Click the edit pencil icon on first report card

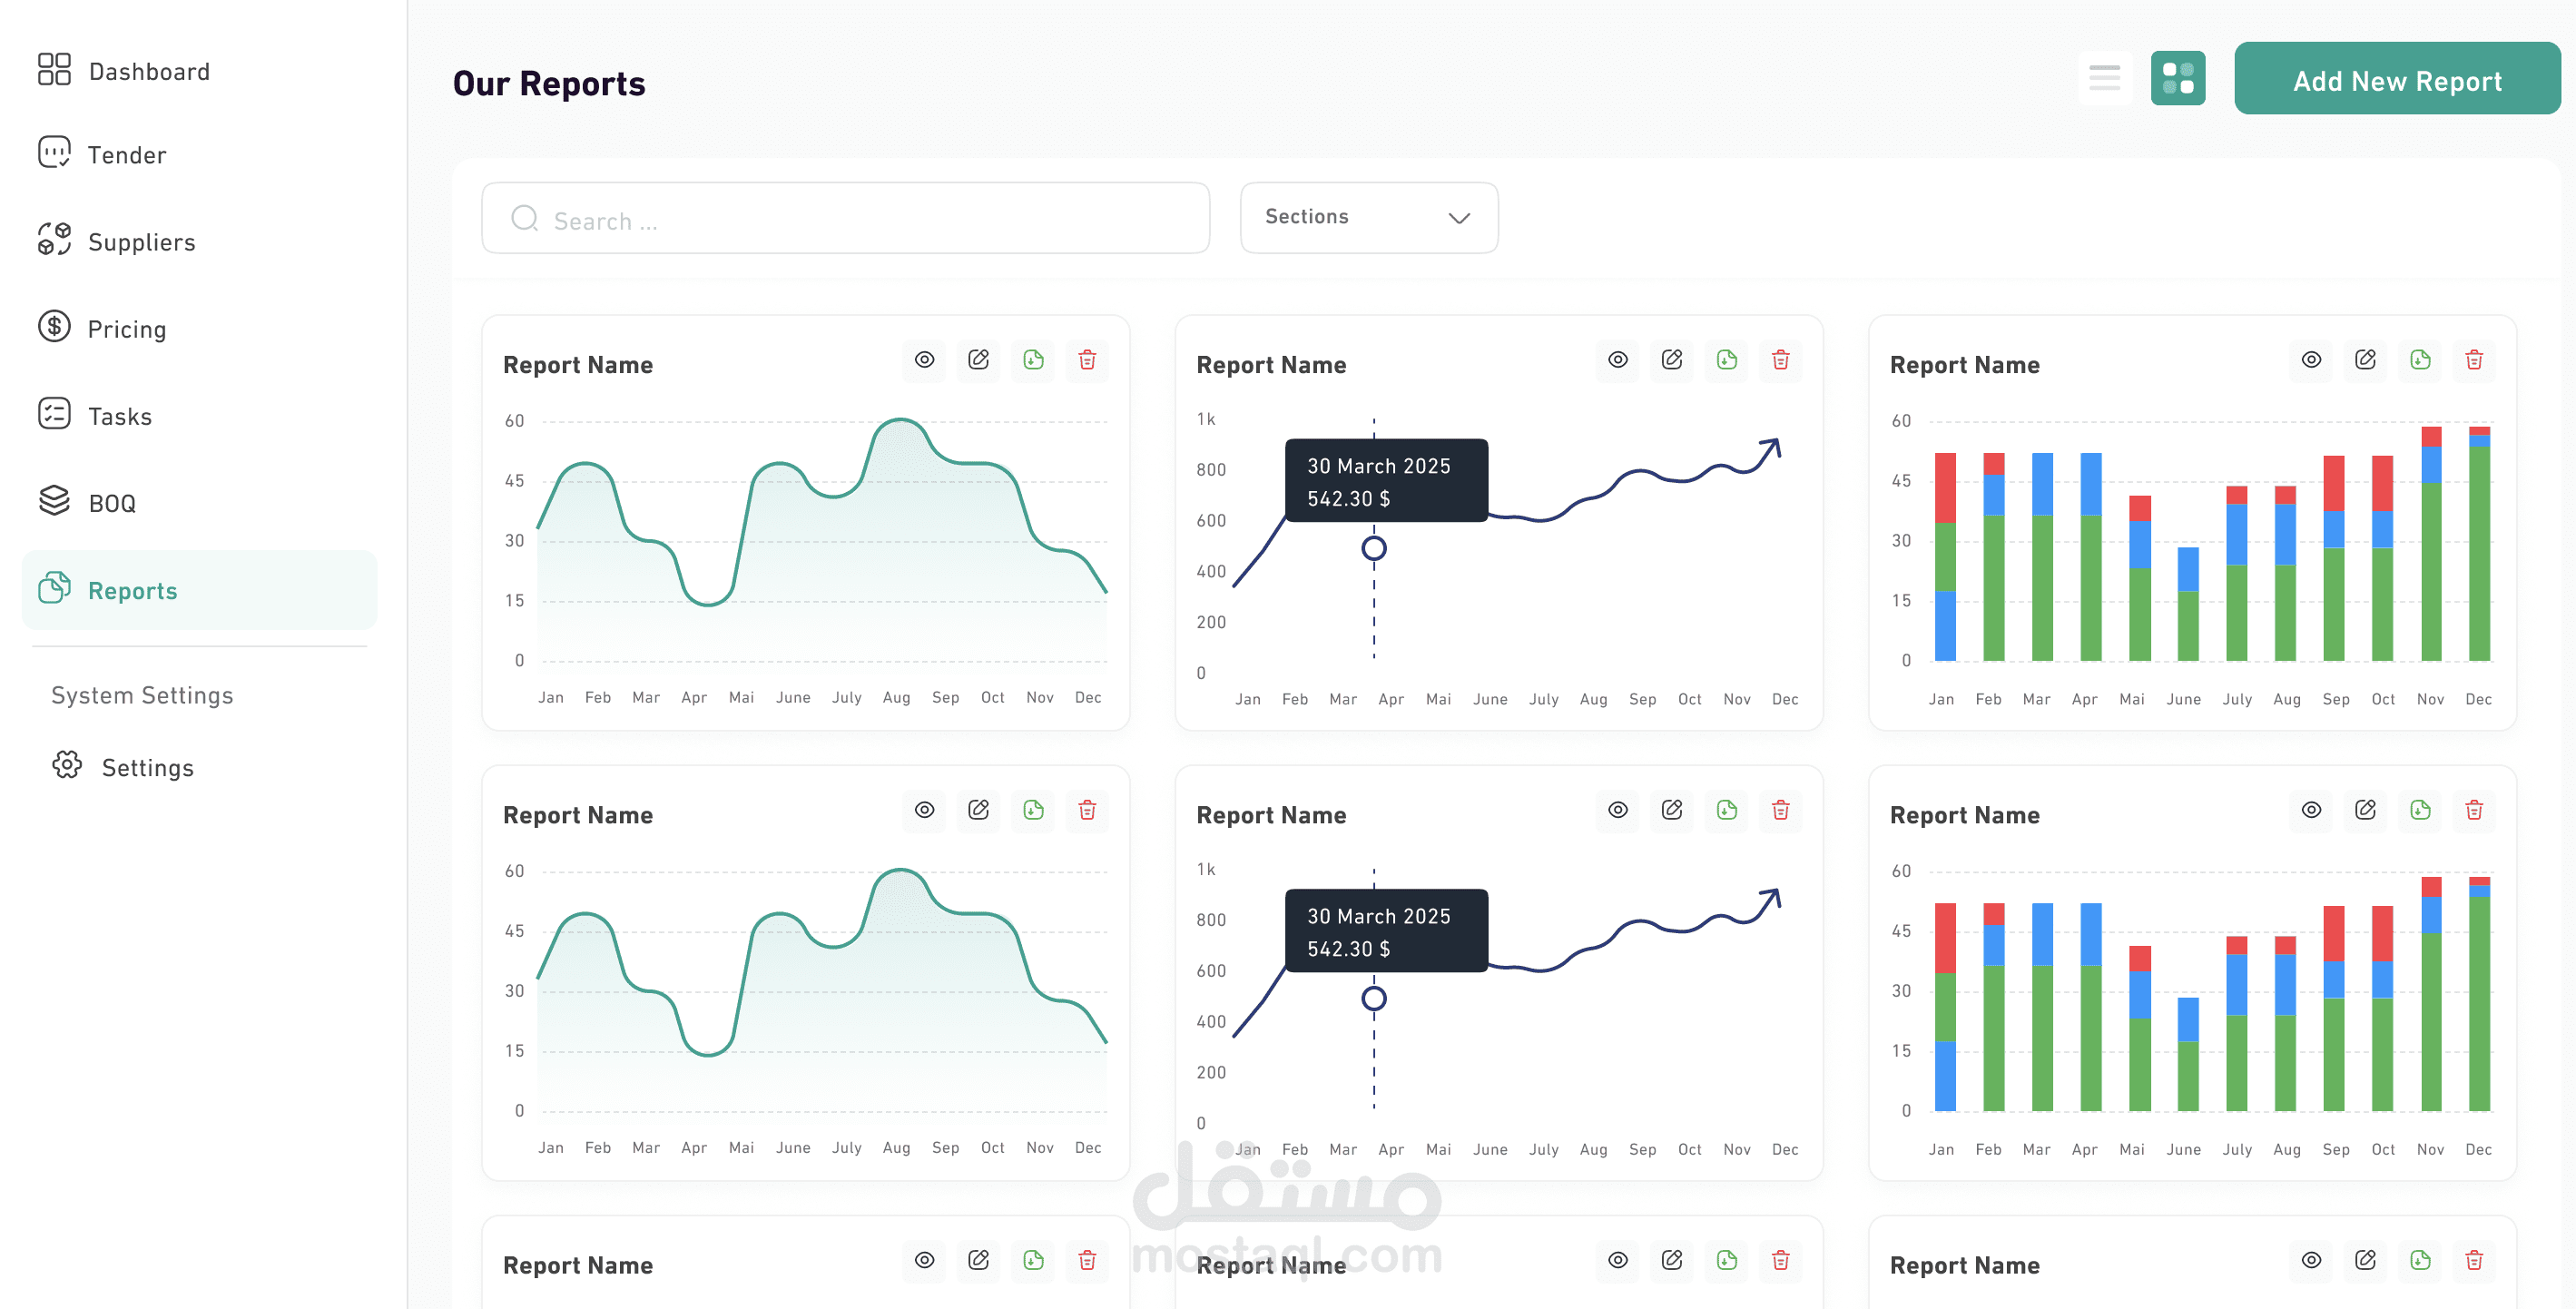[978, 360]
